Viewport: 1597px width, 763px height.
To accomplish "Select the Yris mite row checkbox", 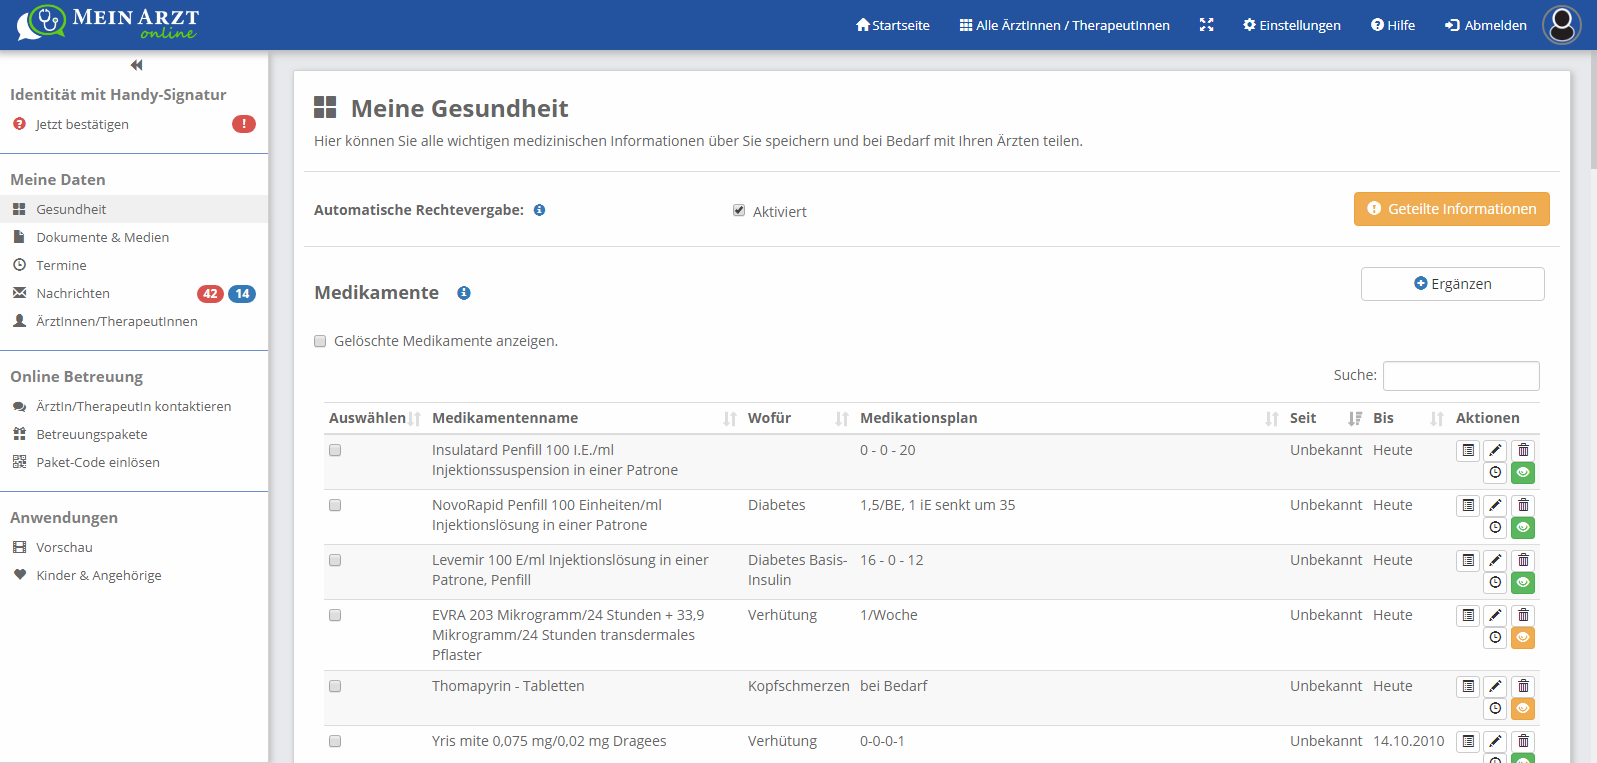I will point(335,741).
